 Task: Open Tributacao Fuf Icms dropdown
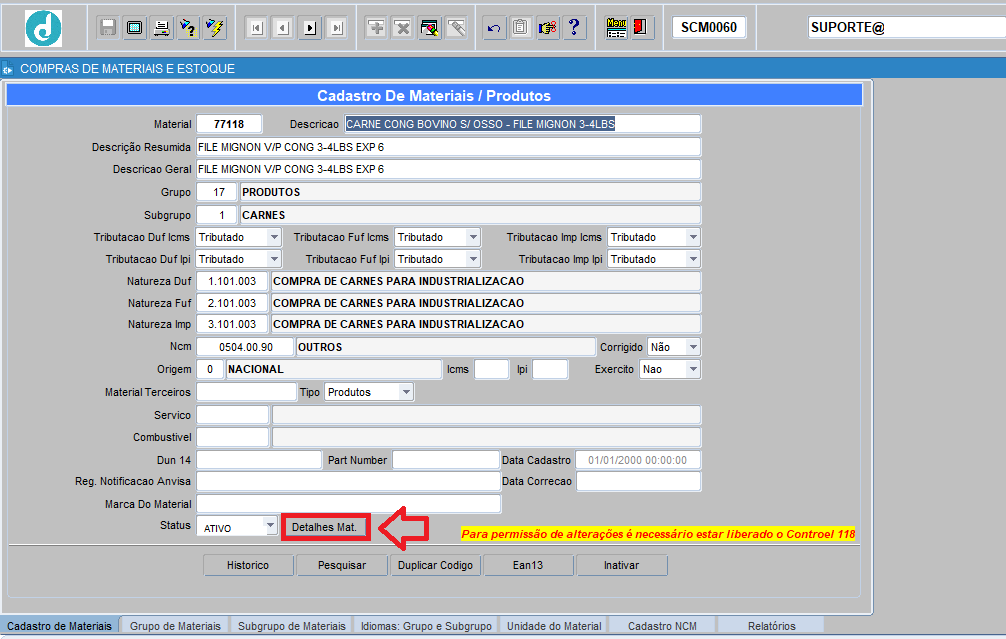pos(473,237)
